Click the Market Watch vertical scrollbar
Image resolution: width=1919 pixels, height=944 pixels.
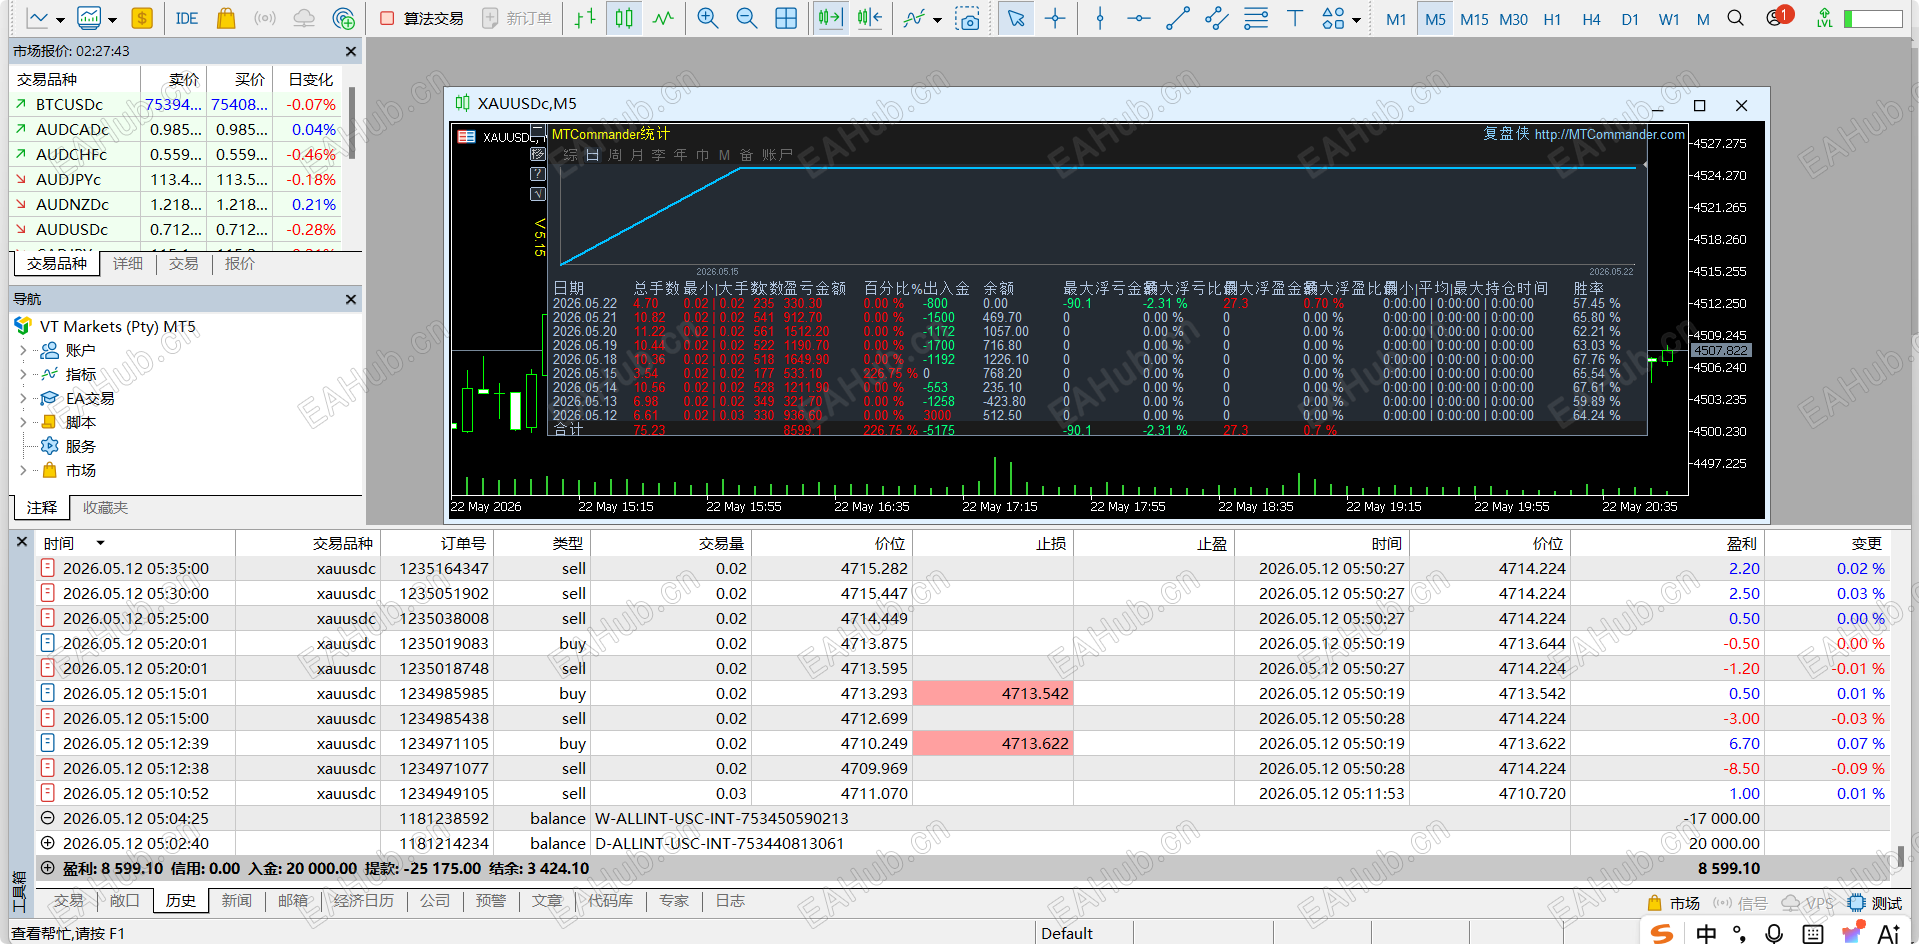click(351, 123)
